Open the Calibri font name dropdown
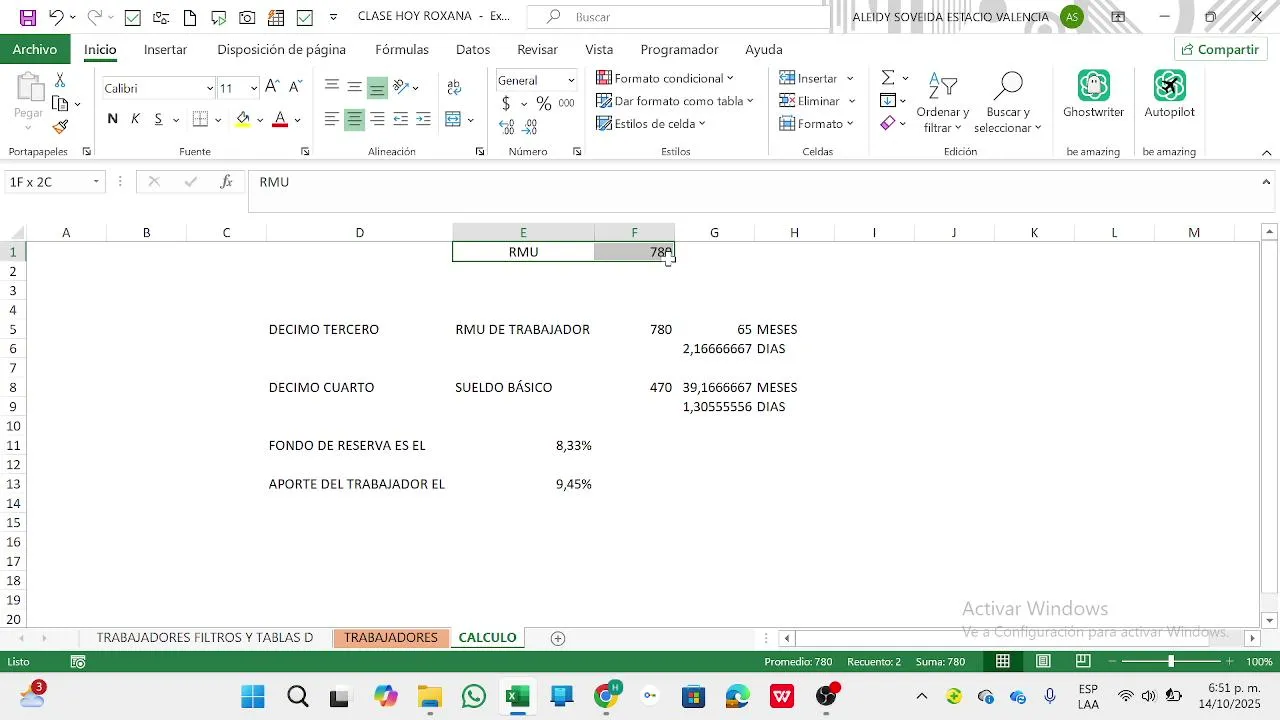The height and width of the screenshot is (720, 1280). coord(209,88)
